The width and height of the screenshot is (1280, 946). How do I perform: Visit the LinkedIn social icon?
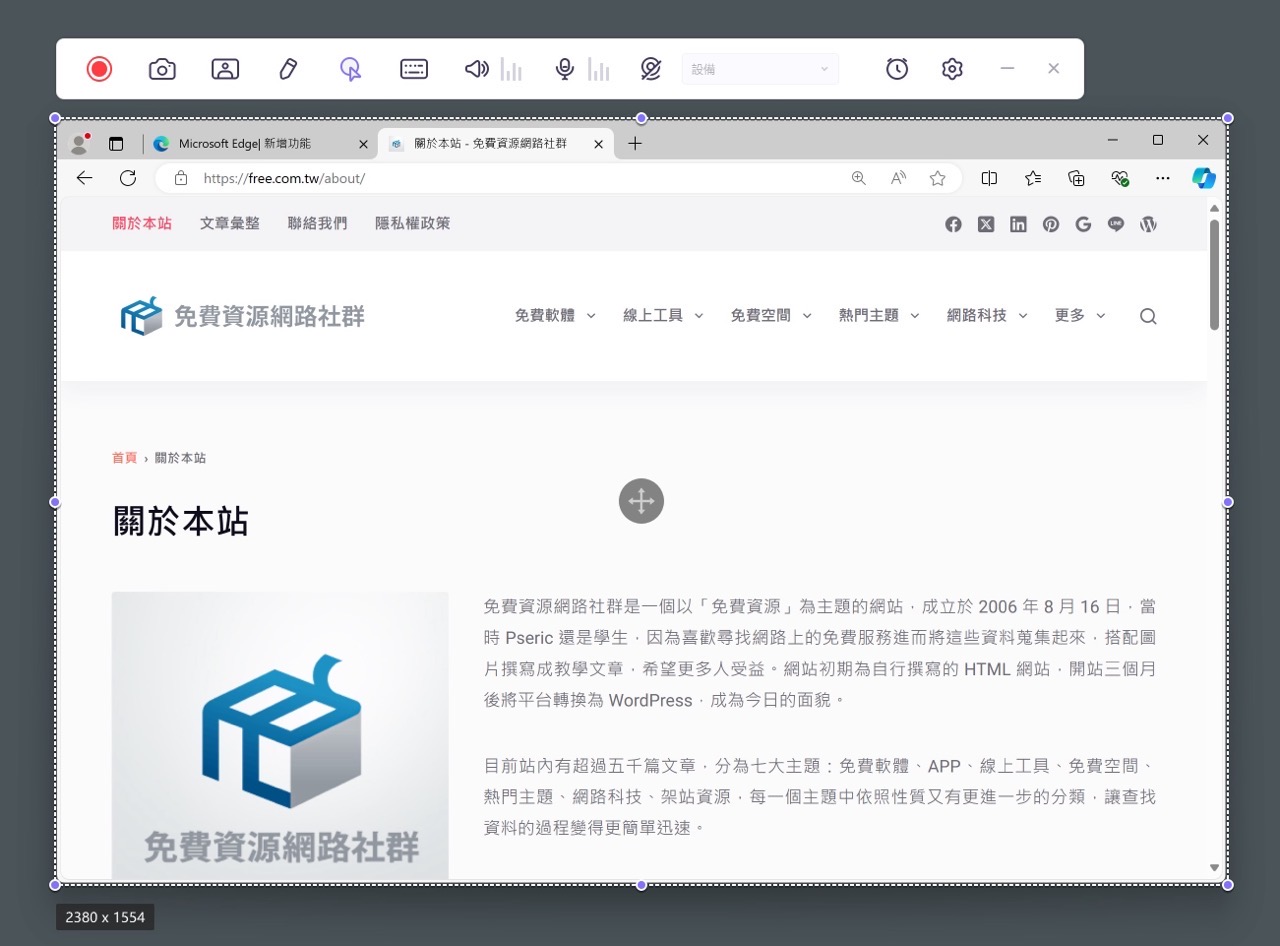click(x=1018, y=224)
